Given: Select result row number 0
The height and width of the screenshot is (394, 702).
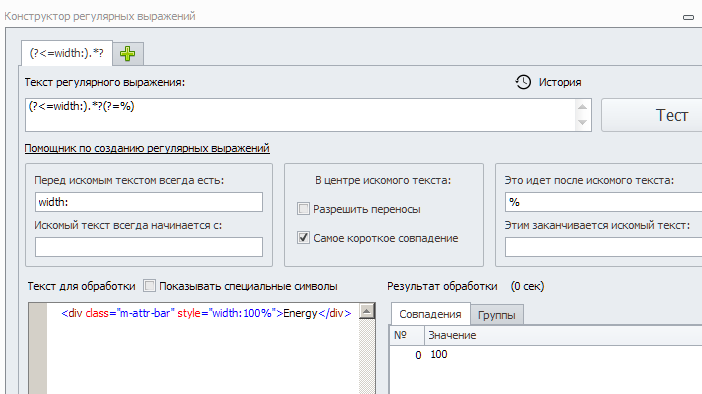Looking at the screenshot, I should coord(418,355).
